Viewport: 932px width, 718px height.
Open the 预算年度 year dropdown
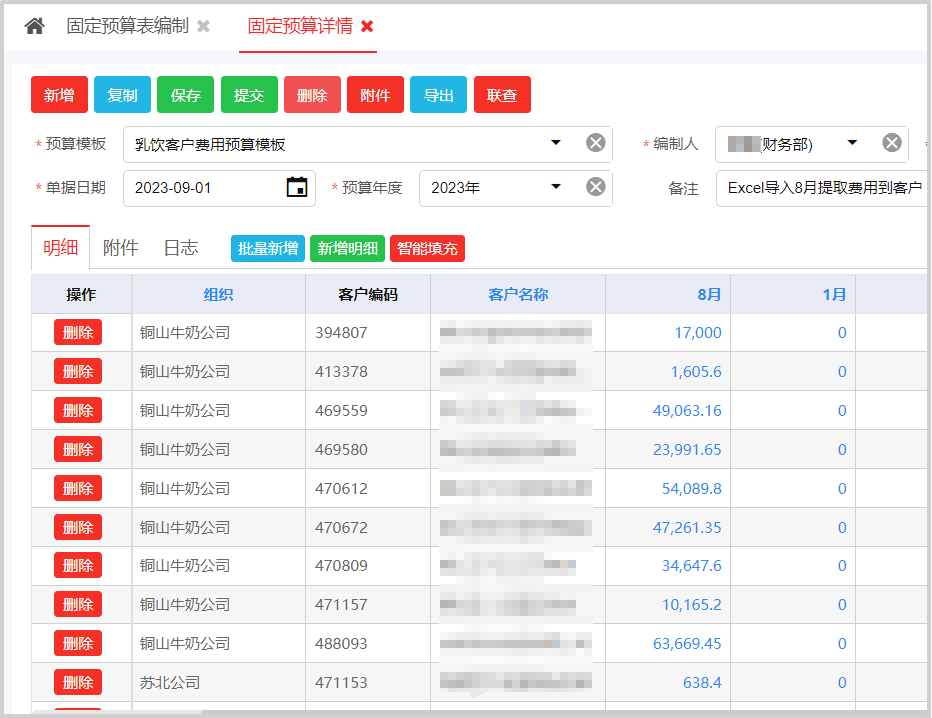tap(556, 187)
